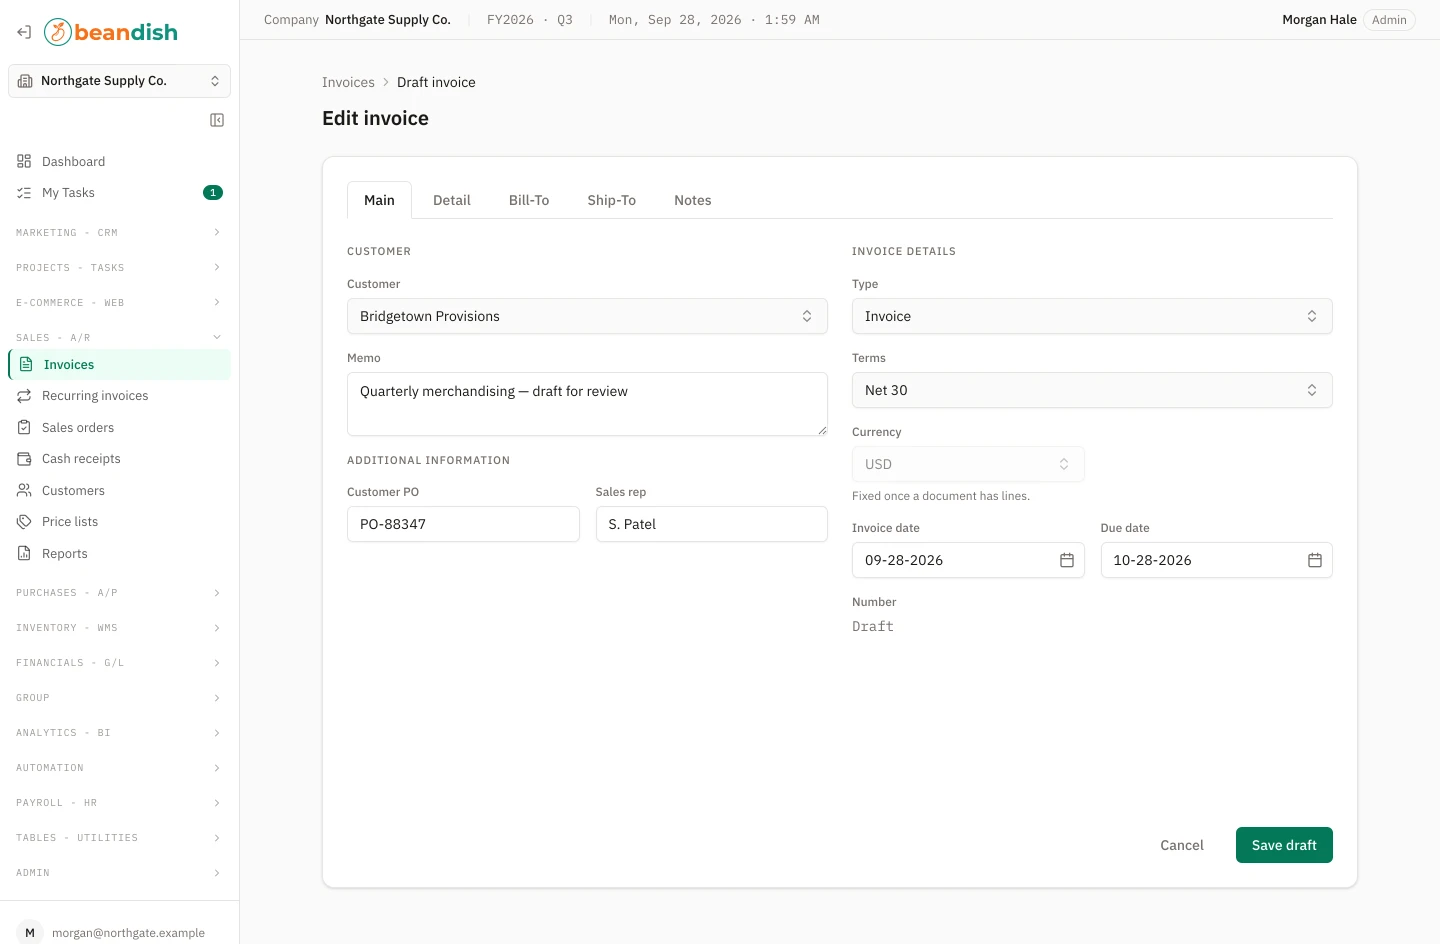1440x944 pixels.
Task: Select Invoices in the sidebar
Action: pyautogui.click(x=119, y=365)
